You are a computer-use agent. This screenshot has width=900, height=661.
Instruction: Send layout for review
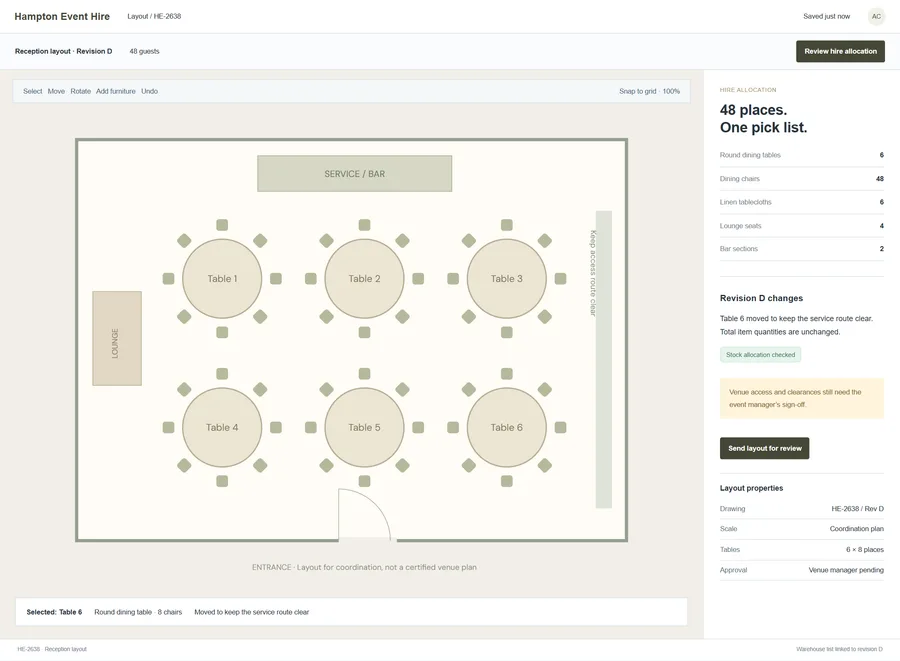pyautogui.click(x=765, y=448)
